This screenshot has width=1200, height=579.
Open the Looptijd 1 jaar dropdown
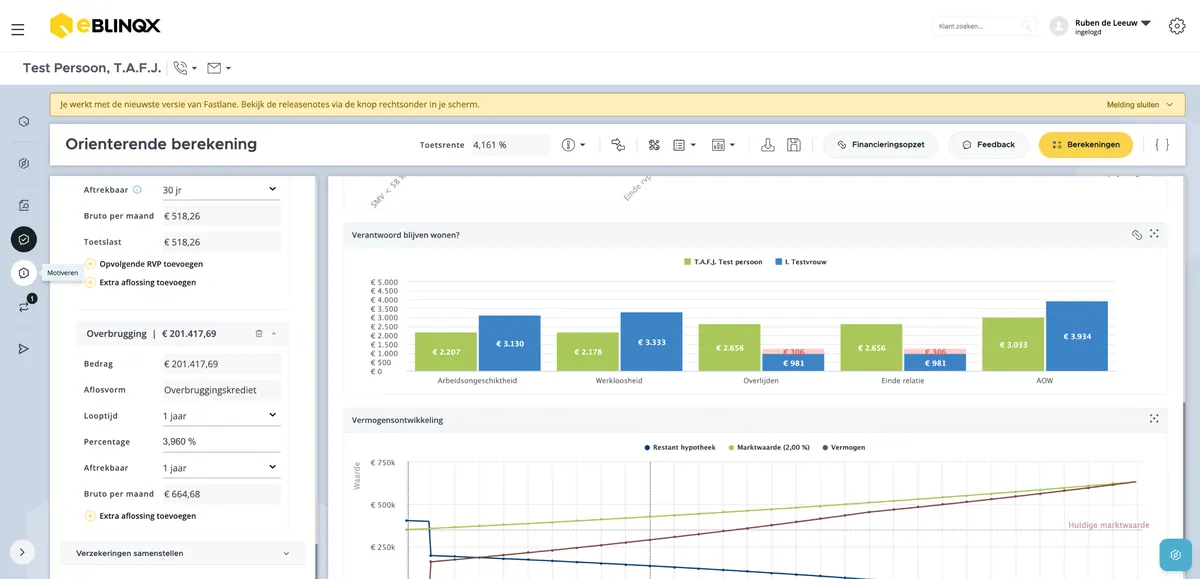pyautogui.click(x=220, y=415)
